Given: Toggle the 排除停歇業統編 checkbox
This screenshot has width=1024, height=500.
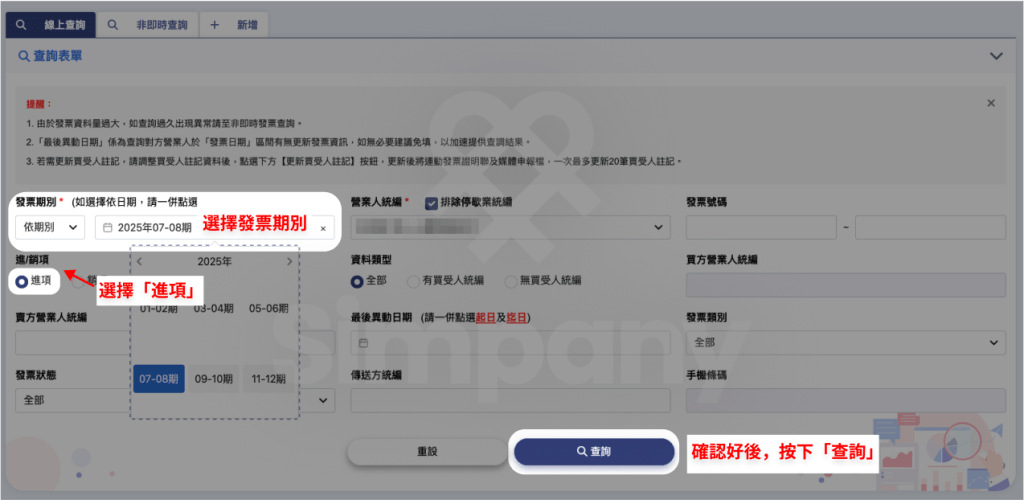Looking at the screenshot, I should [x=432, y=202].
